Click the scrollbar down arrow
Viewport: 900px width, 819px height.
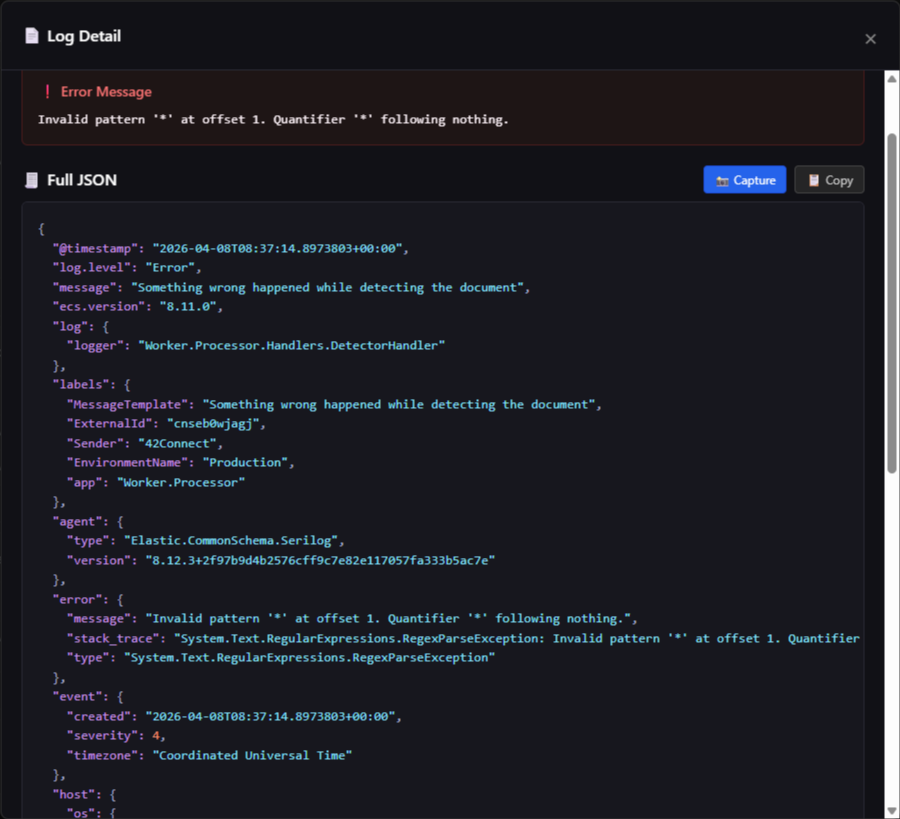[x=891, y=810]
